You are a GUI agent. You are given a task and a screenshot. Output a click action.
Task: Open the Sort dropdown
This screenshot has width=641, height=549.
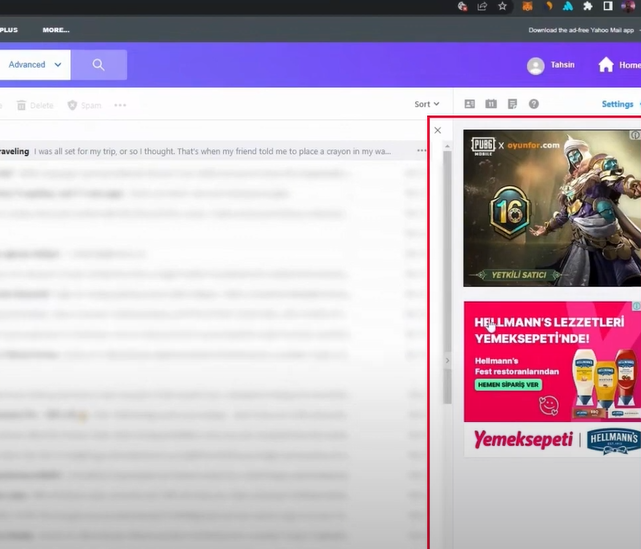point(427,104)
